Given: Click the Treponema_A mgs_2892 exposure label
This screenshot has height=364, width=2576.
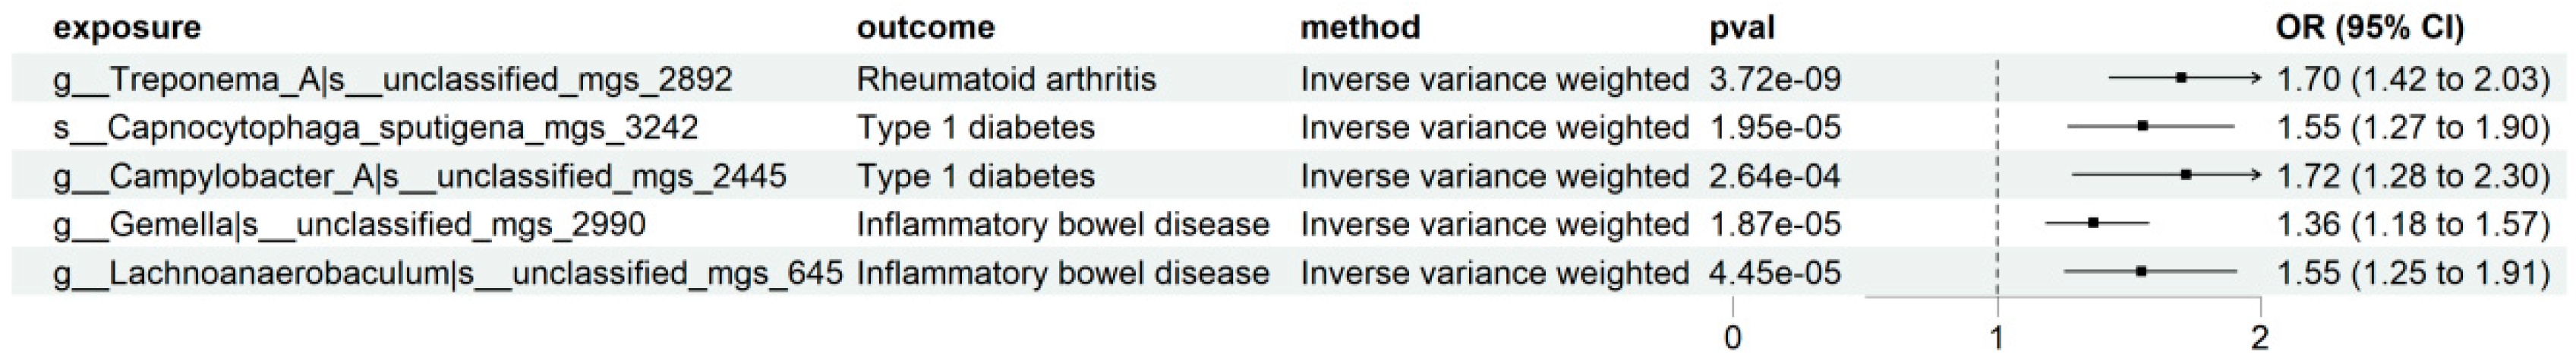Looking at the screenshot, I should (393, 79).
